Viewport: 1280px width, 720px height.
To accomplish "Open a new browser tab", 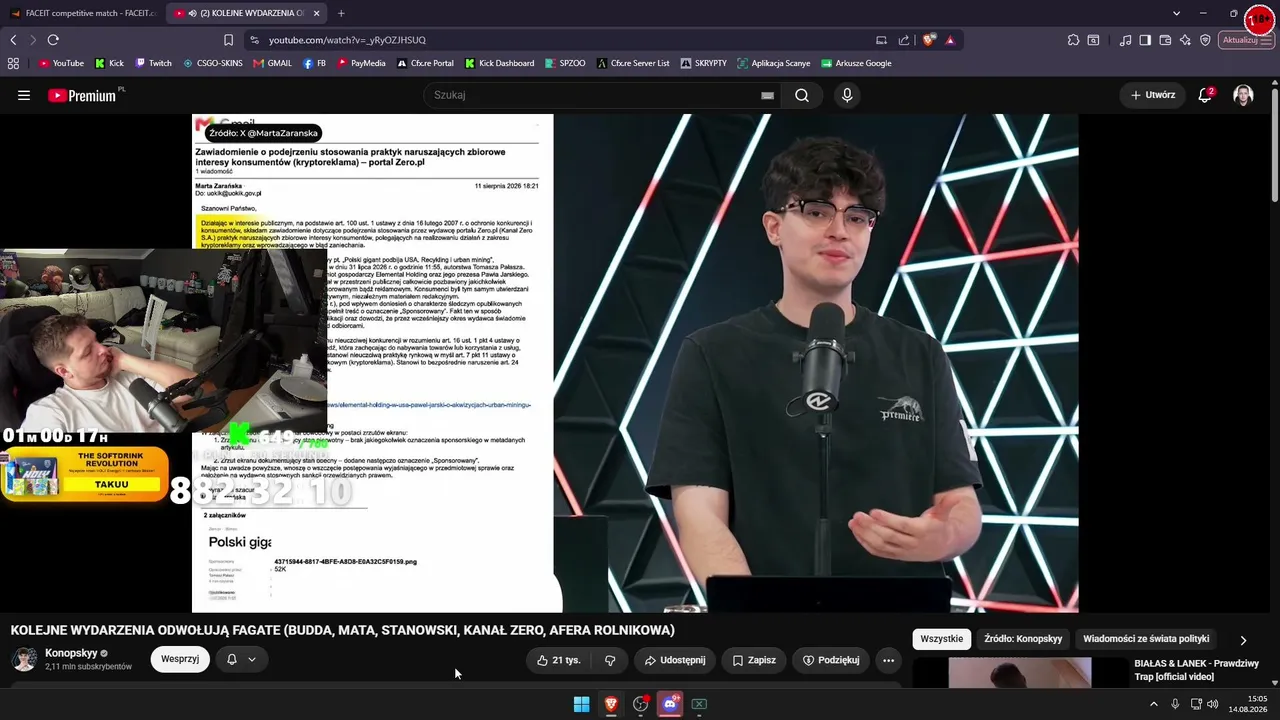I will pos(341,13).
